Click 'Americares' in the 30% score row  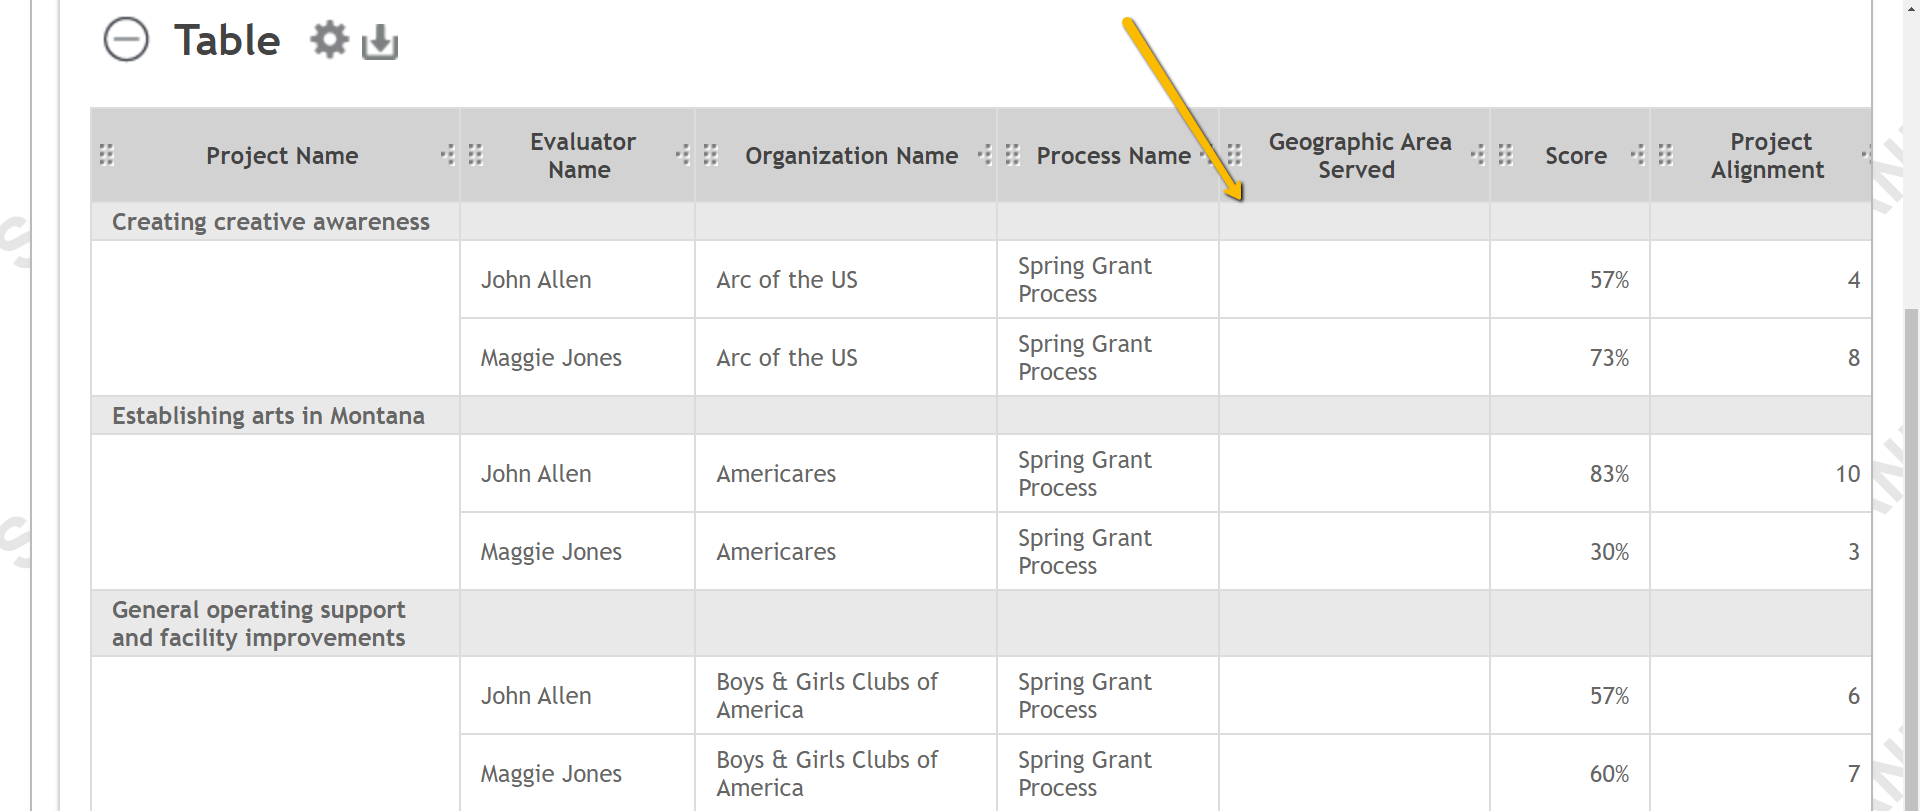click(x=776, y=552)
